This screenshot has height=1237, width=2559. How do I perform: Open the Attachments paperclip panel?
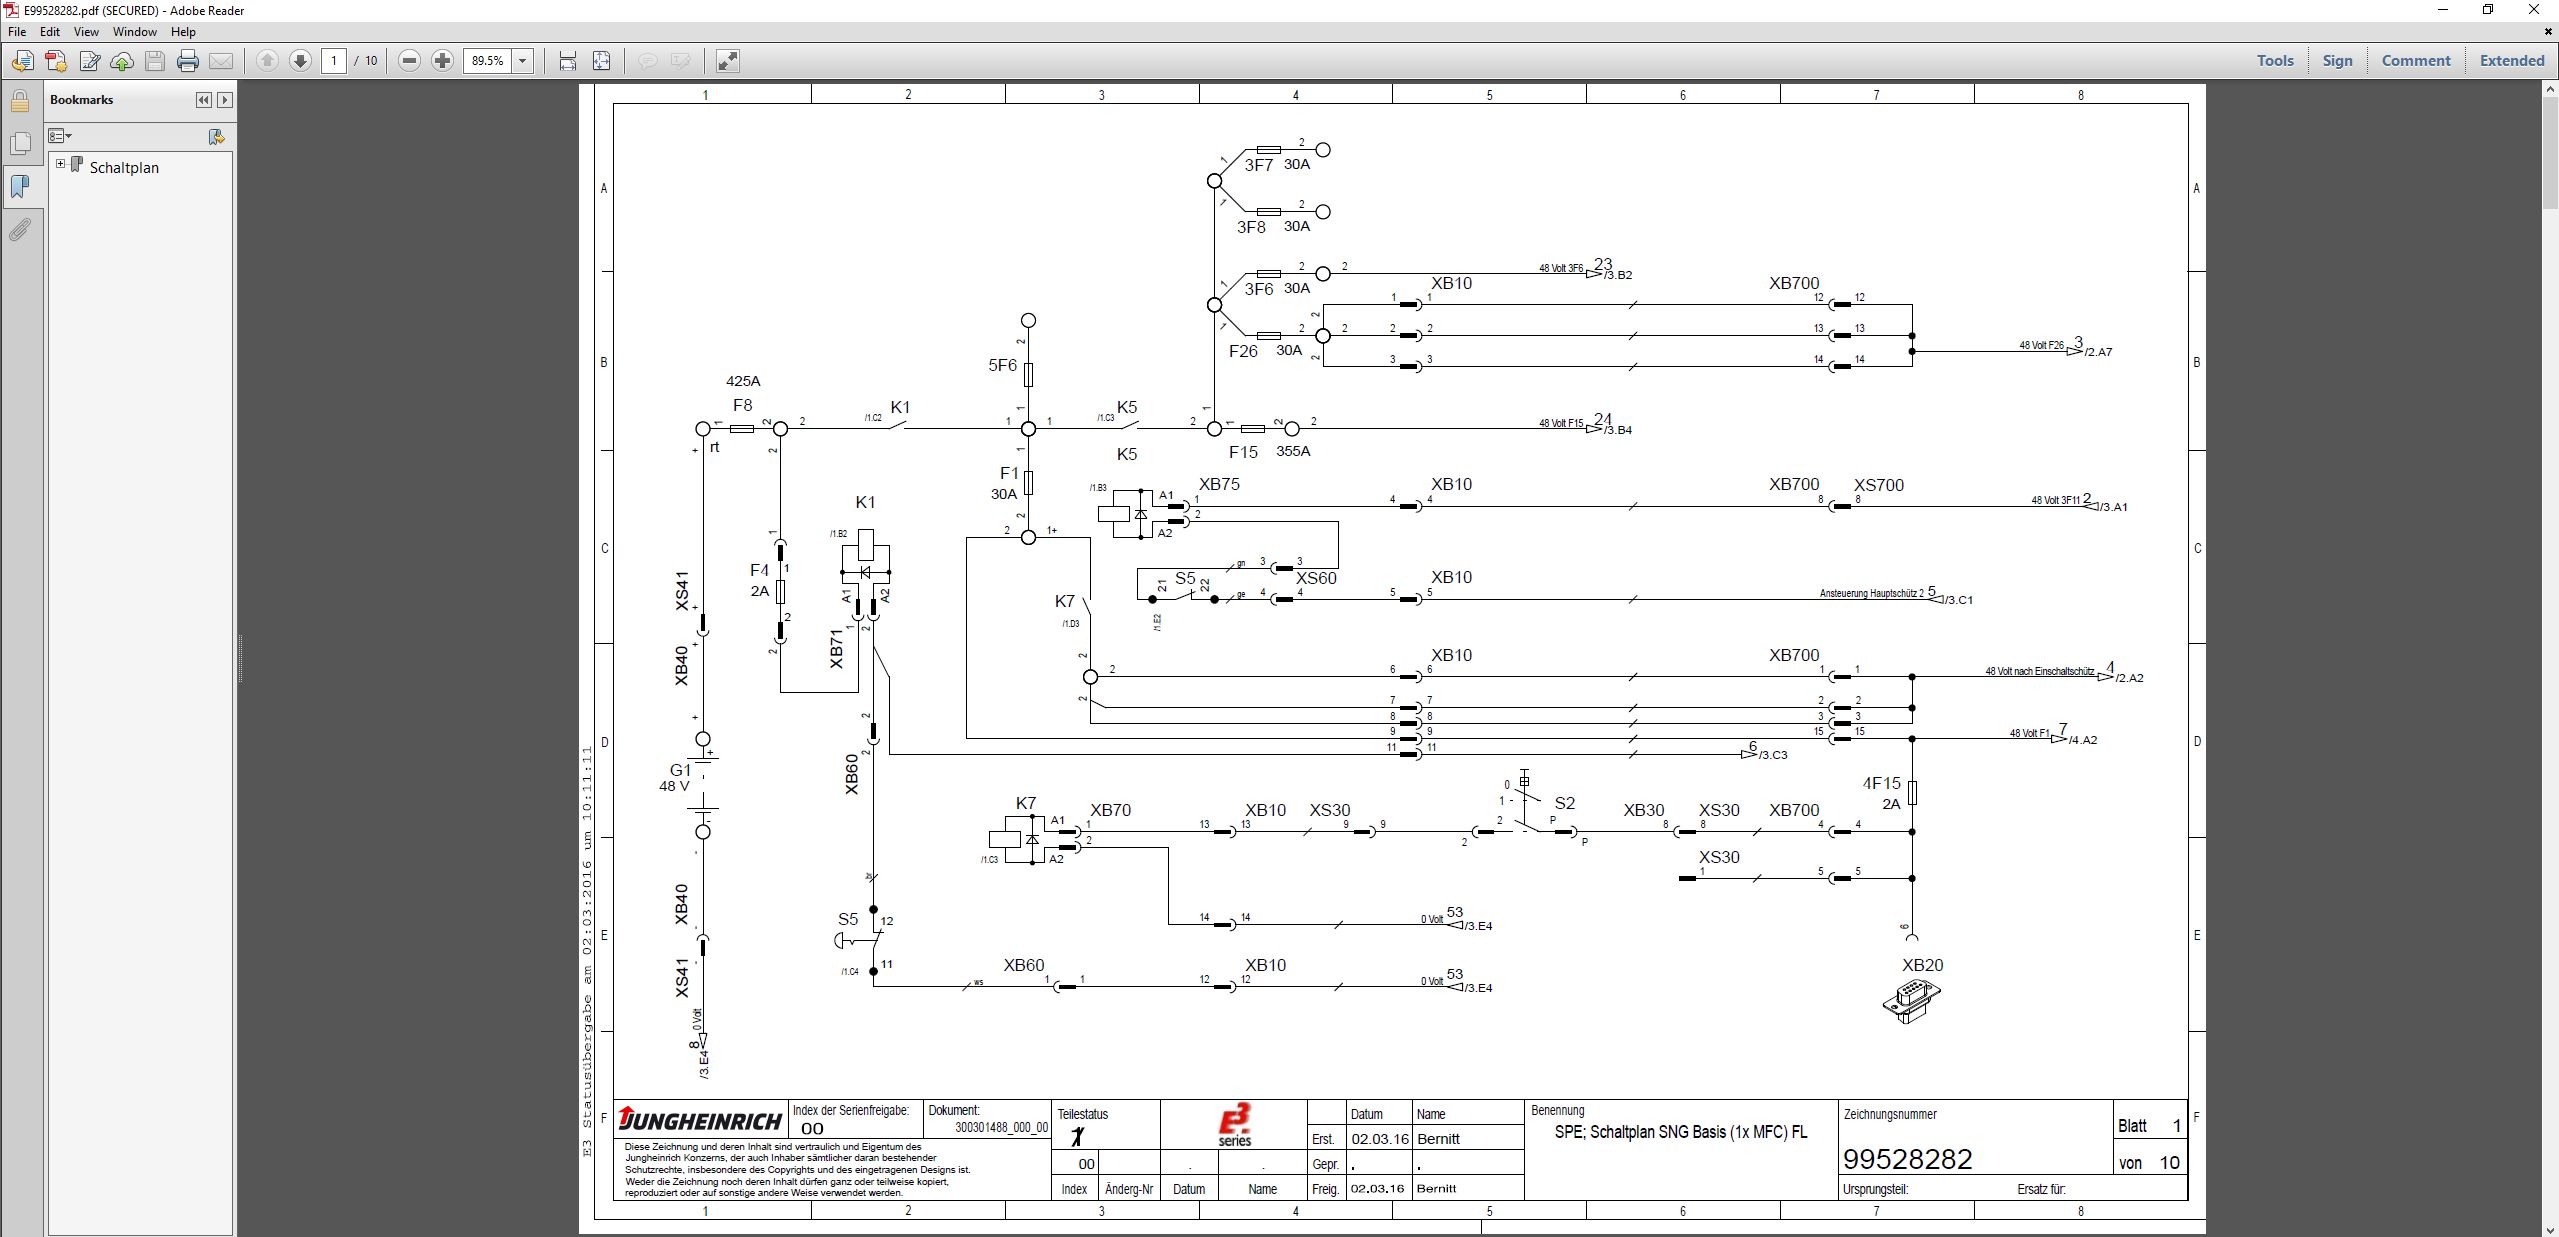[x=20, y=230]
